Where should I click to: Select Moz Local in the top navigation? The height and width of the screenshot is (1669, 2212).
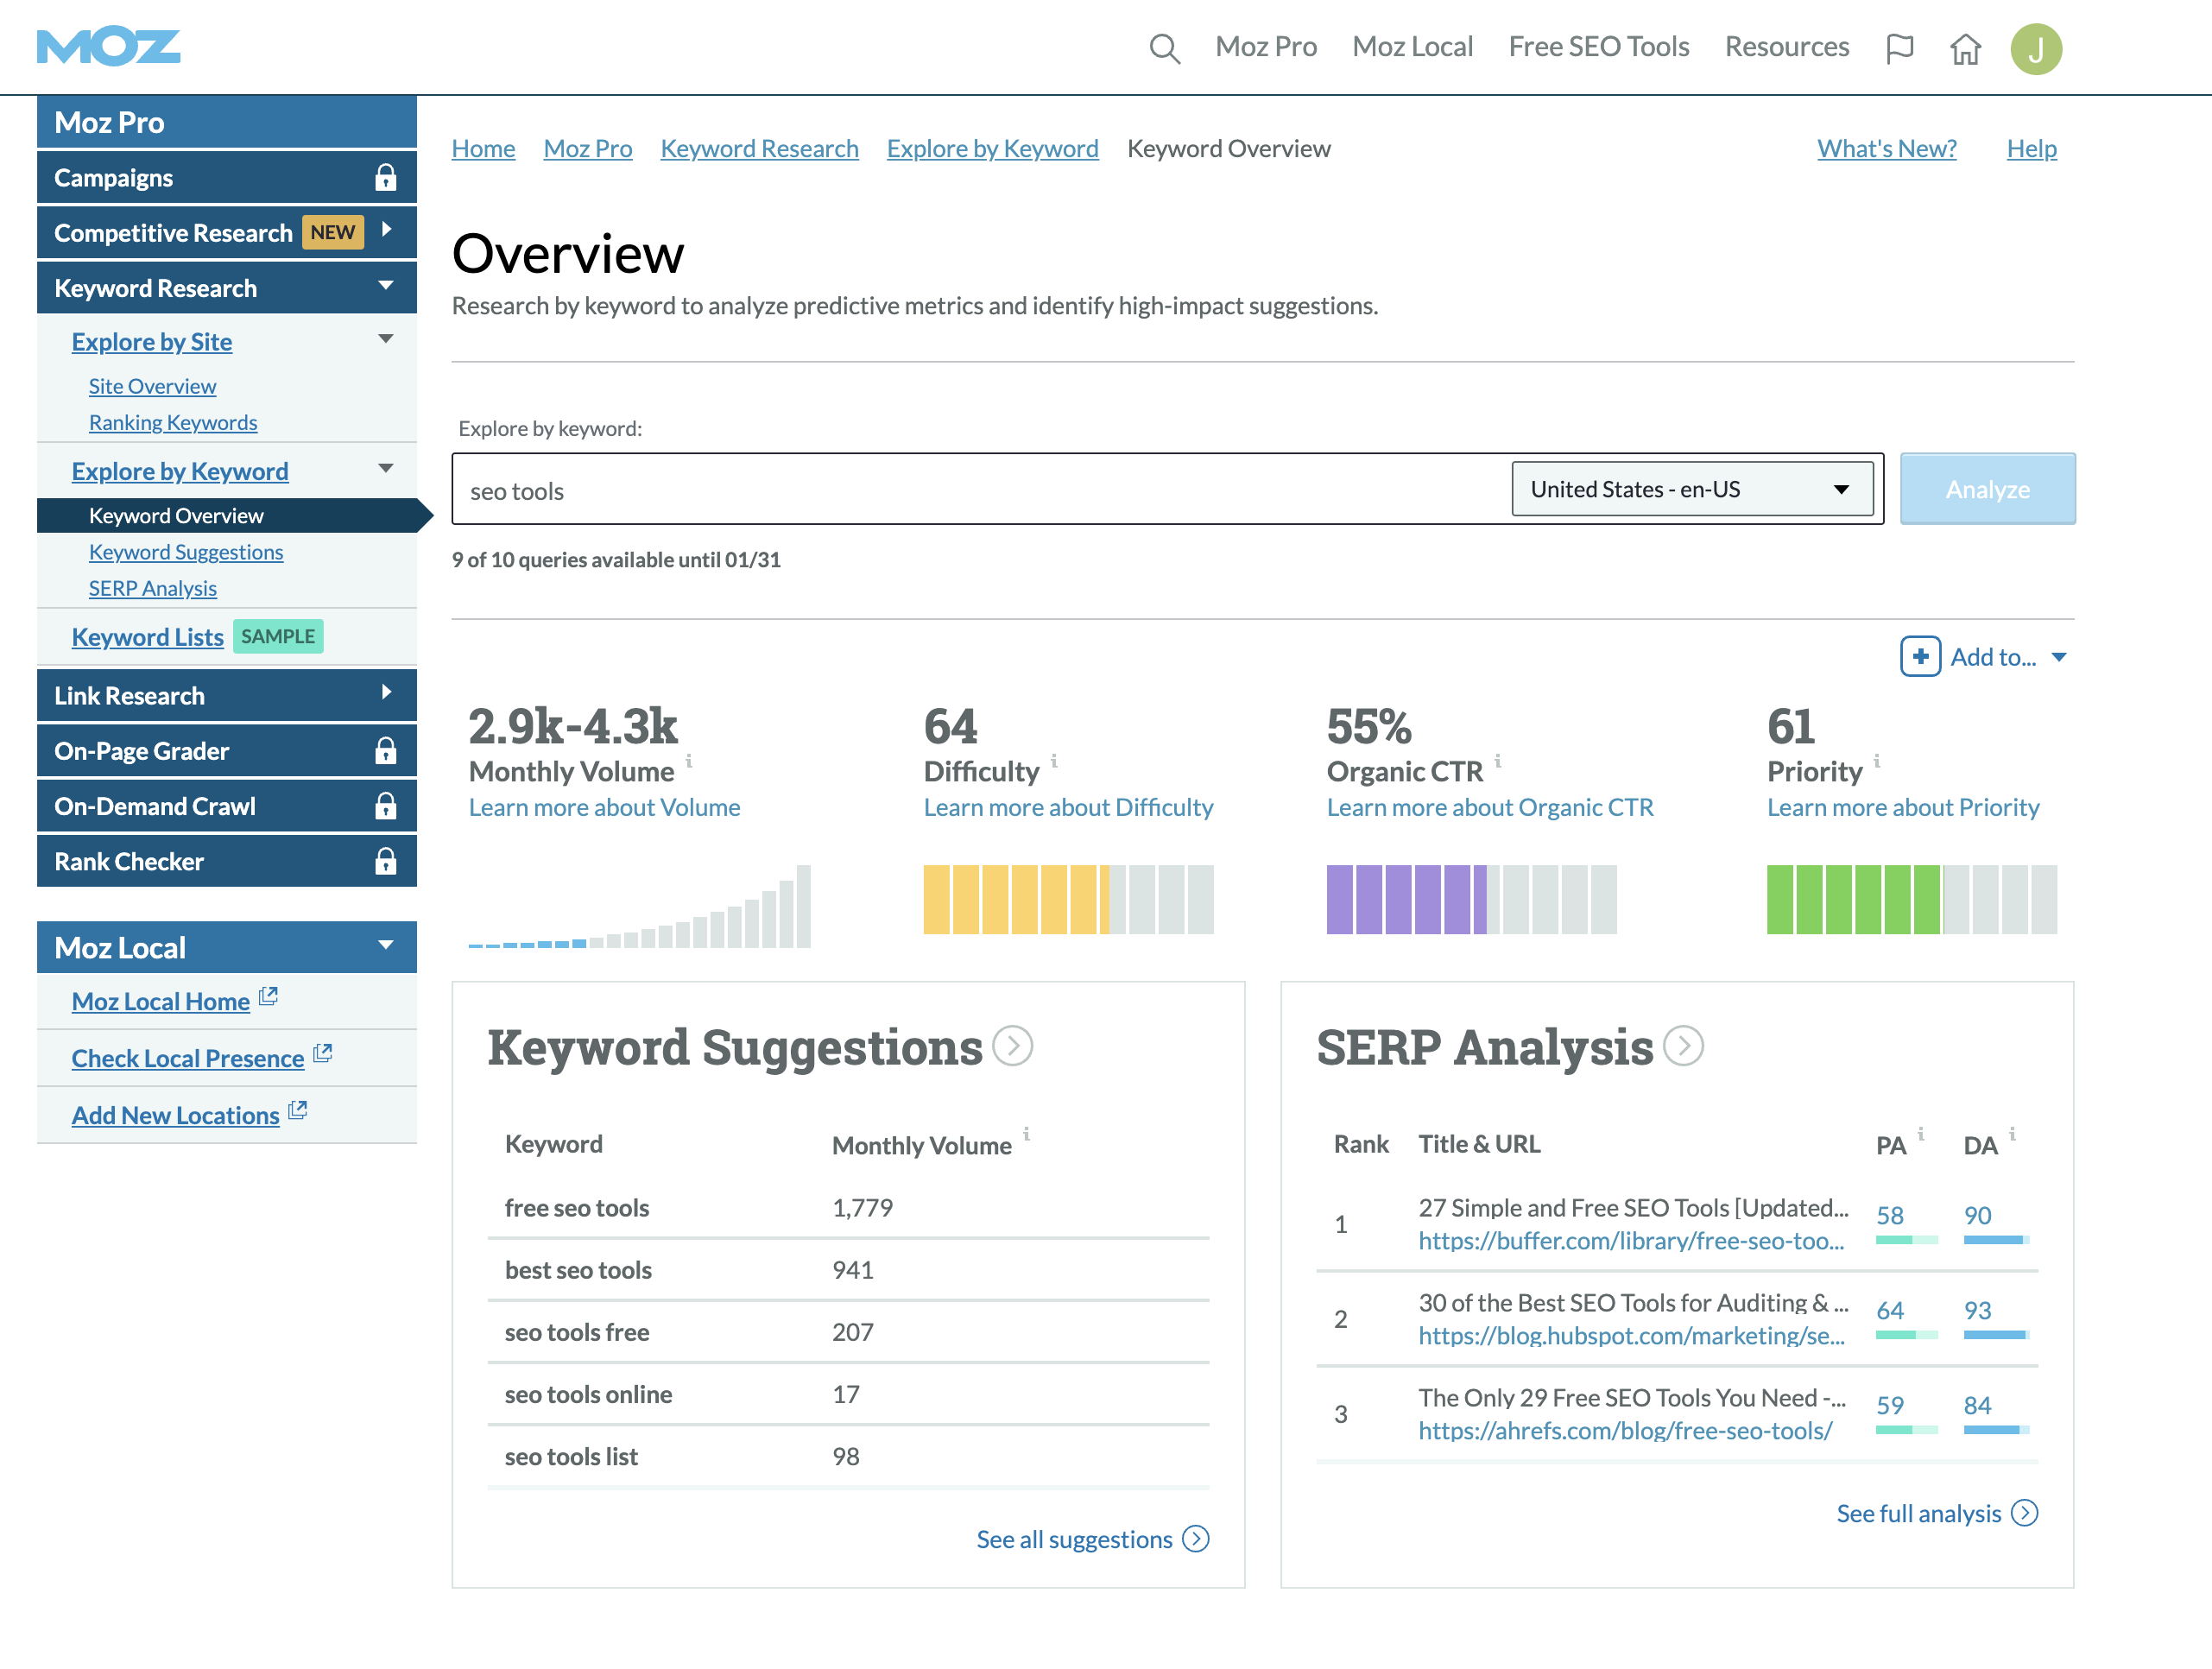click(x=1412, y=46)
